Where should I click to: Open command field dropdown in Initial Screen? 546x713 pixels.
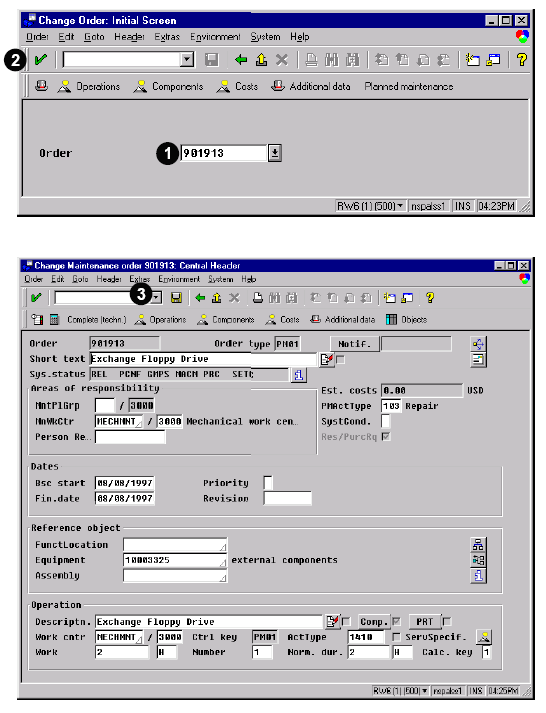[x=186, y=60]
